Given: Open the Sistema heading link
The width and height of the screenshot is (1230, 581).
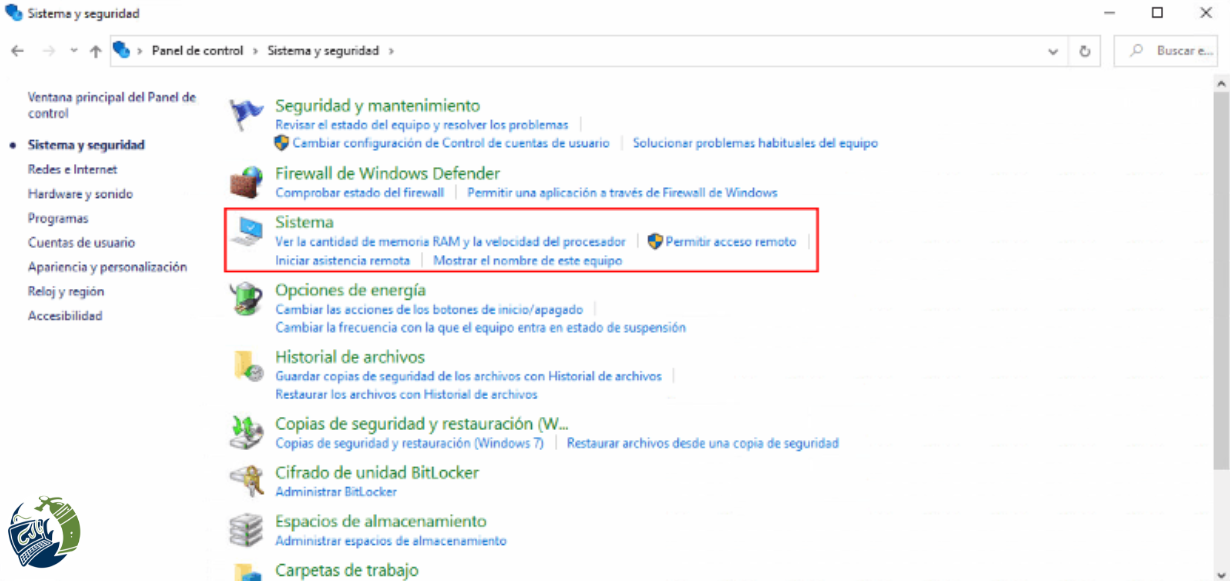Looking at the screenshot, I should coord(304,222).
